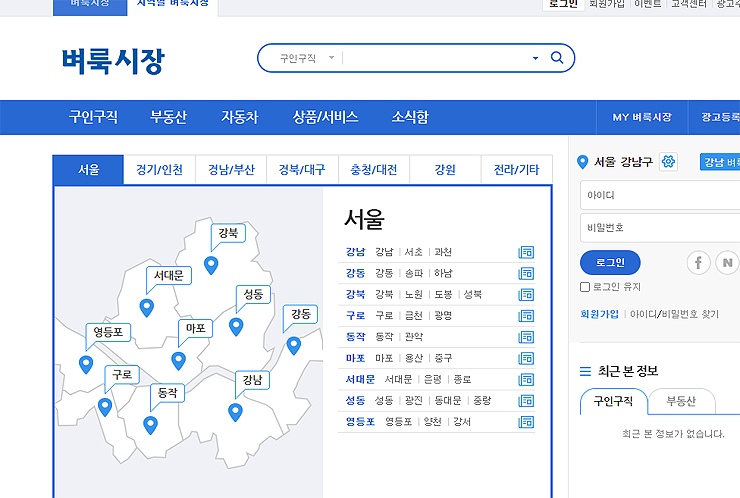Open the newspaper icon in 서대문 row
This screenshot has height=498, width=740.
point(526,380)
